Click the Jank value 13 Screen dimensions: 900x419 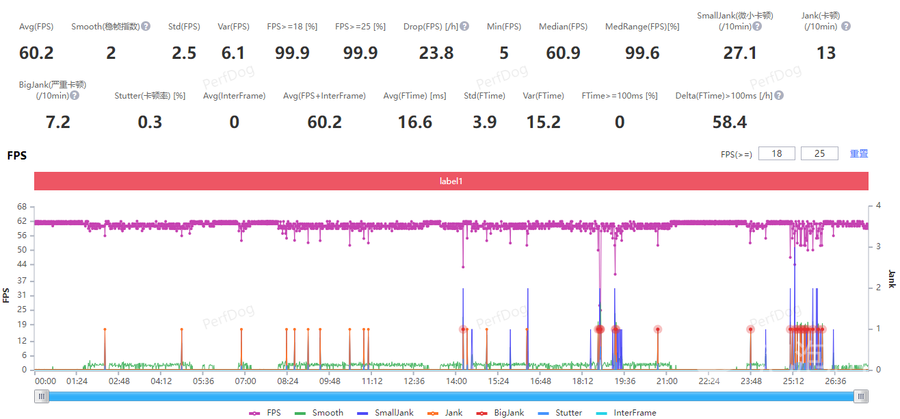point(825,53)
